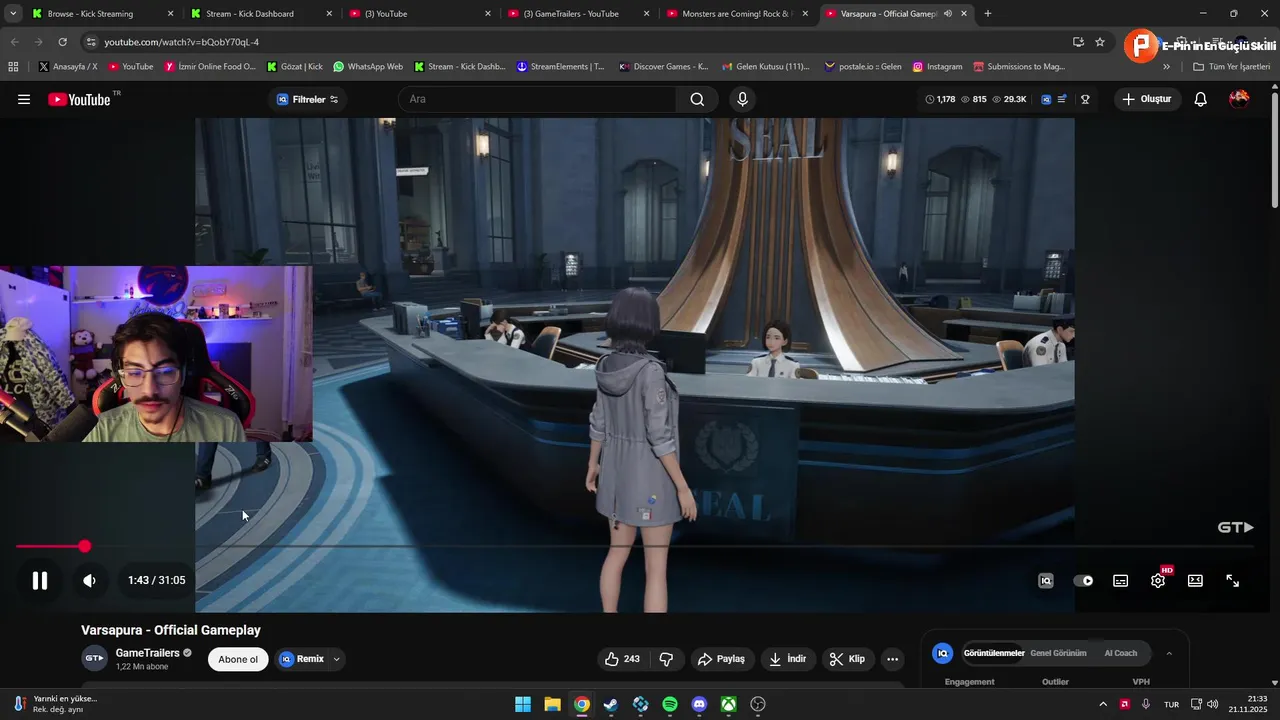Click the red playhead scrubber
Viewport: 1280px width, 720px height.
[85, 546]
